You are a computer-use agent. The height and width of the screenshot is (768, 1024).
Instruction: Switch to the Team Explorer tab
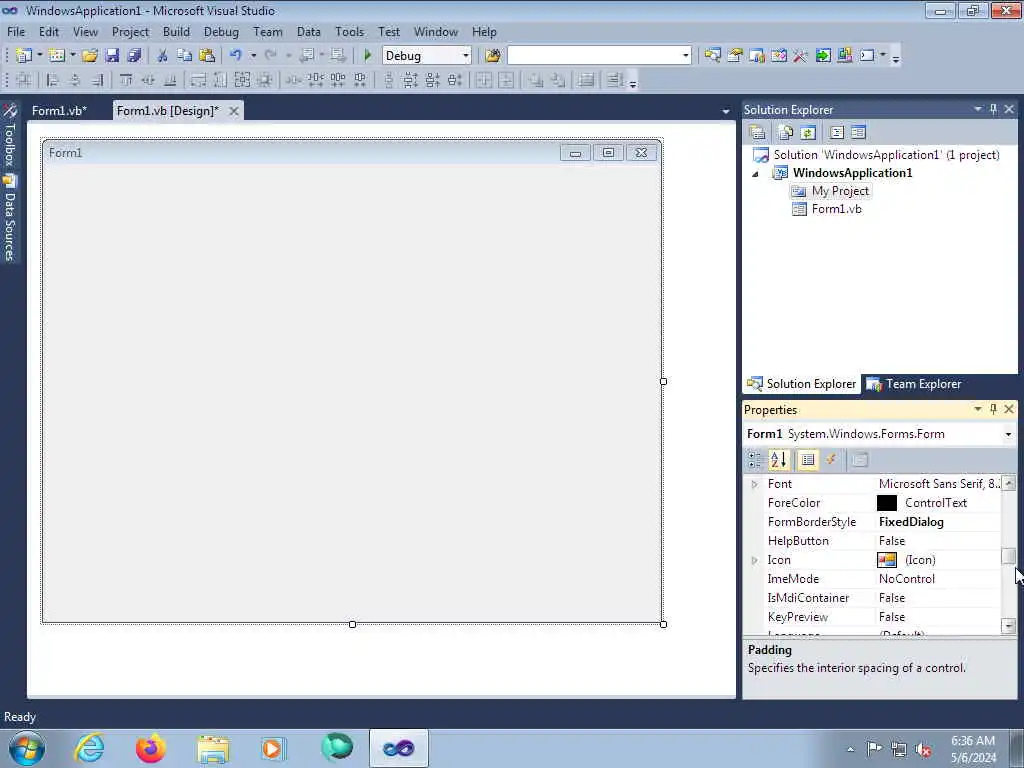[x=915, y=384]
